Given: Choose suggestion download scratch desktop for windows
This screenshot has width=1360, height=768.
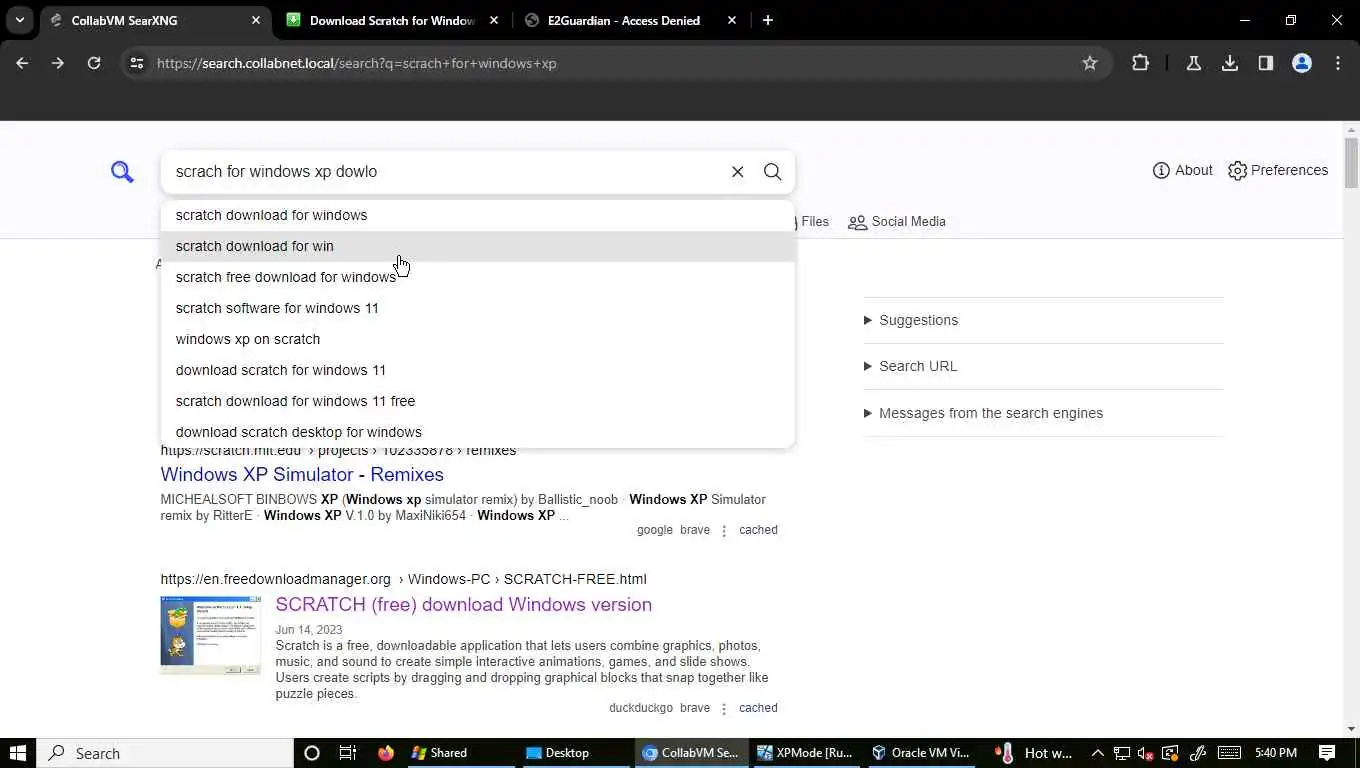Looking at the screenshot, I should coord(478,432).
